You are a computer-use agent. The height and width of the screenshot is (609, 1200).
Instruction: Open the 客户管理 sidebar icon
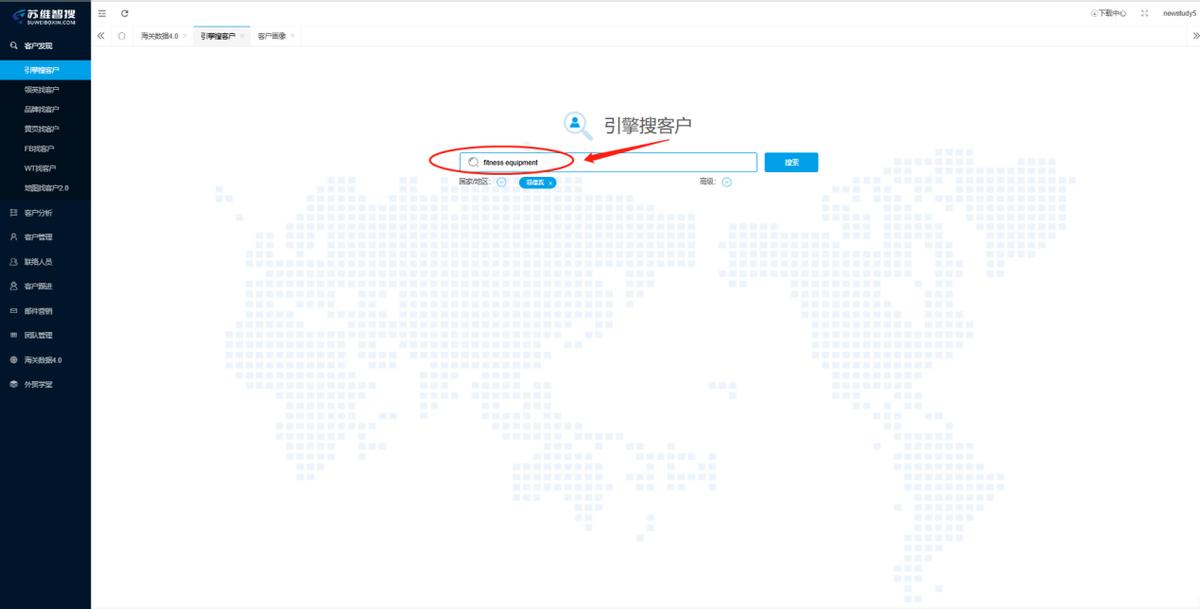12,236
